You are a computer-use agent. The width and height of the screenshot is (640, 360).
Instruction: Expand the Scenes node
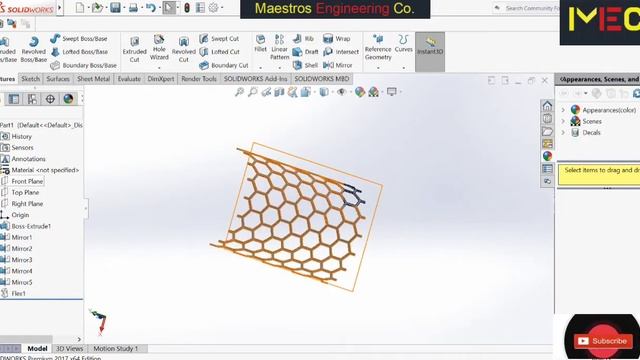(x=563, y=121)
